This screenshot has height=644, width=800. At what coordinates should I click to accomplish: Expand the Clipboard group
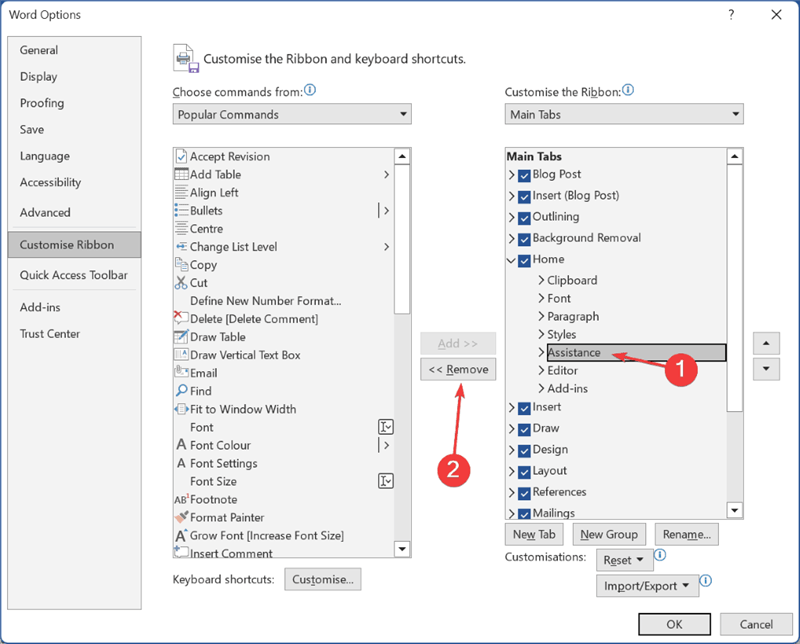pos(541,280)
